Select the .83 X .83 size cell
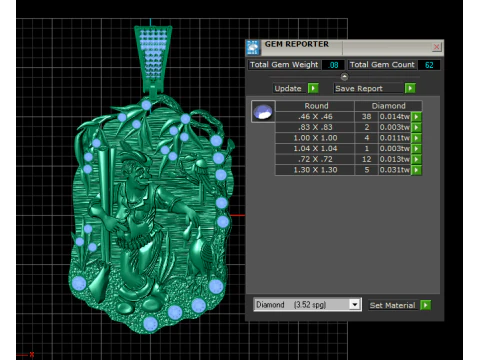This screenshot has width=480, height=360. click(x=315, y=127)
